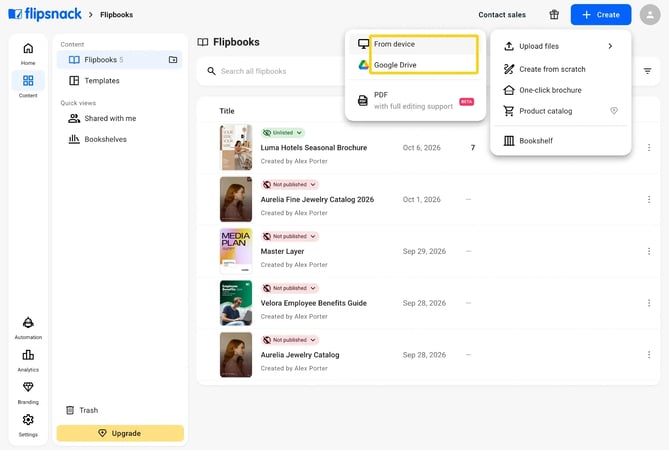Choose Create from scratch
This screenshot has height=450, width=669.
click(x=560, y=69)
